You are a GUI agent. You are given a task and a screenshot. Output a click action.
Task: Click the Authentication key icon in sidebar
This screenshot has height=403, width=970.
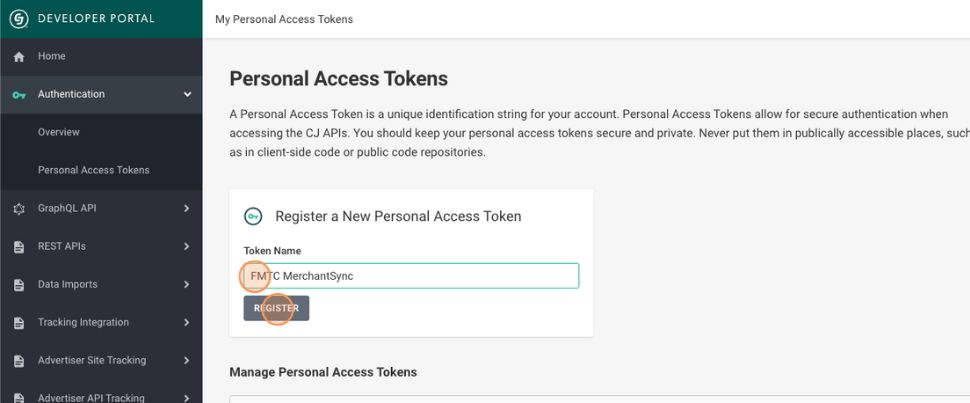[18, 95]
